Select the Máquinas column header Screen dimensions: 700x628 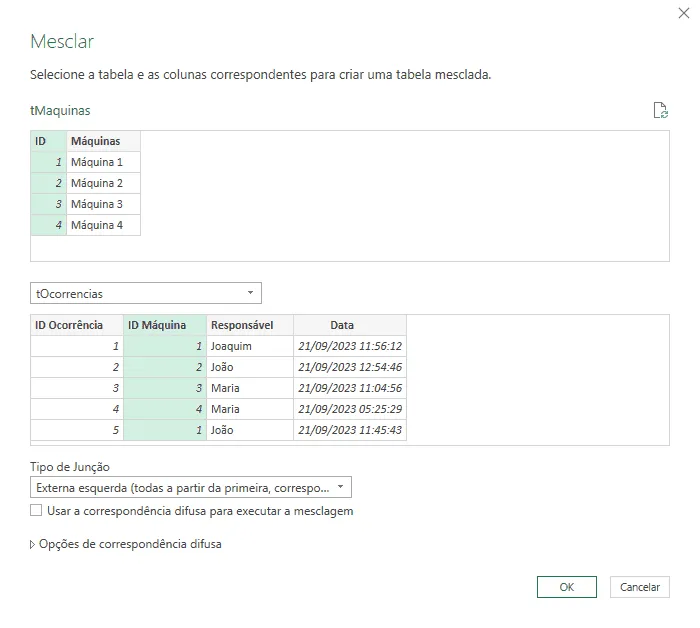pyautogui.click(x=104, y=141)
